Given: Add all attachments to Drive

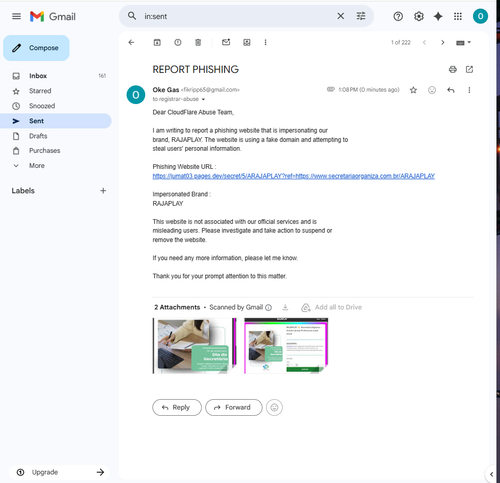Looking at the screenshot, I should pos(332,307).
